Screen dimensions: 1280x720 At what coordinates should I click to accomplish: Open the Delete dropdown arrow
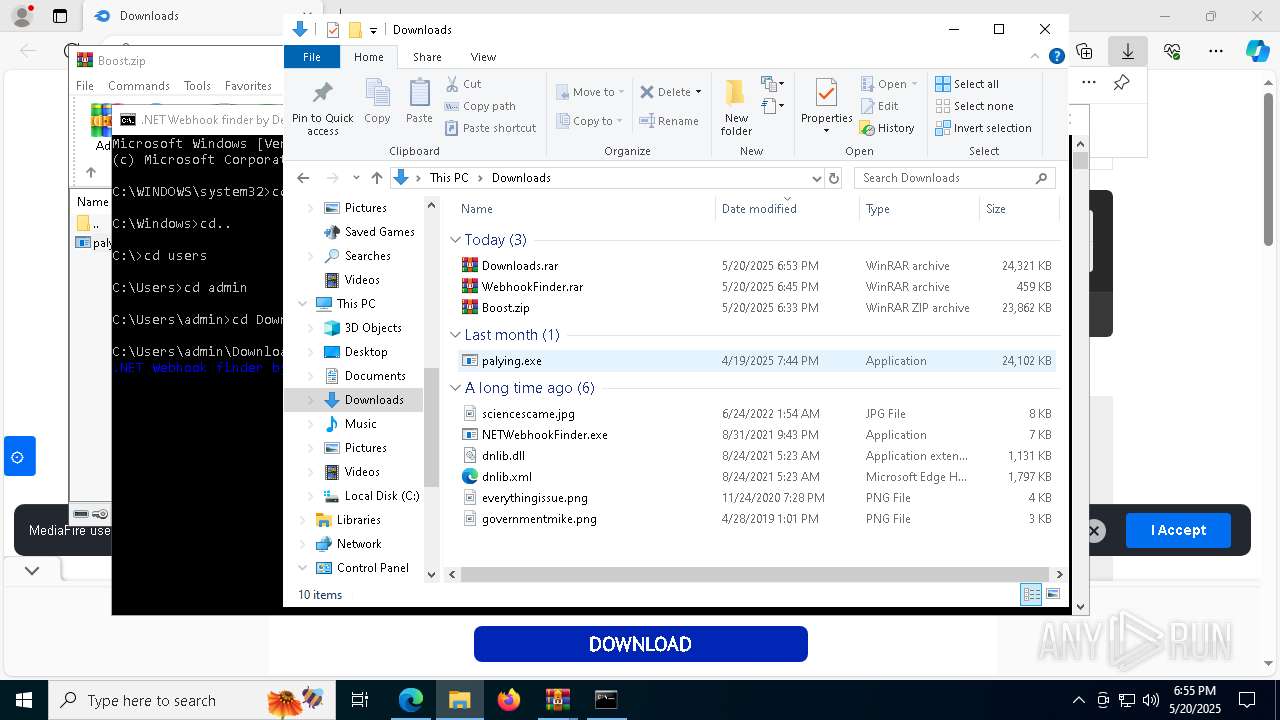click(x=698, y=92)
